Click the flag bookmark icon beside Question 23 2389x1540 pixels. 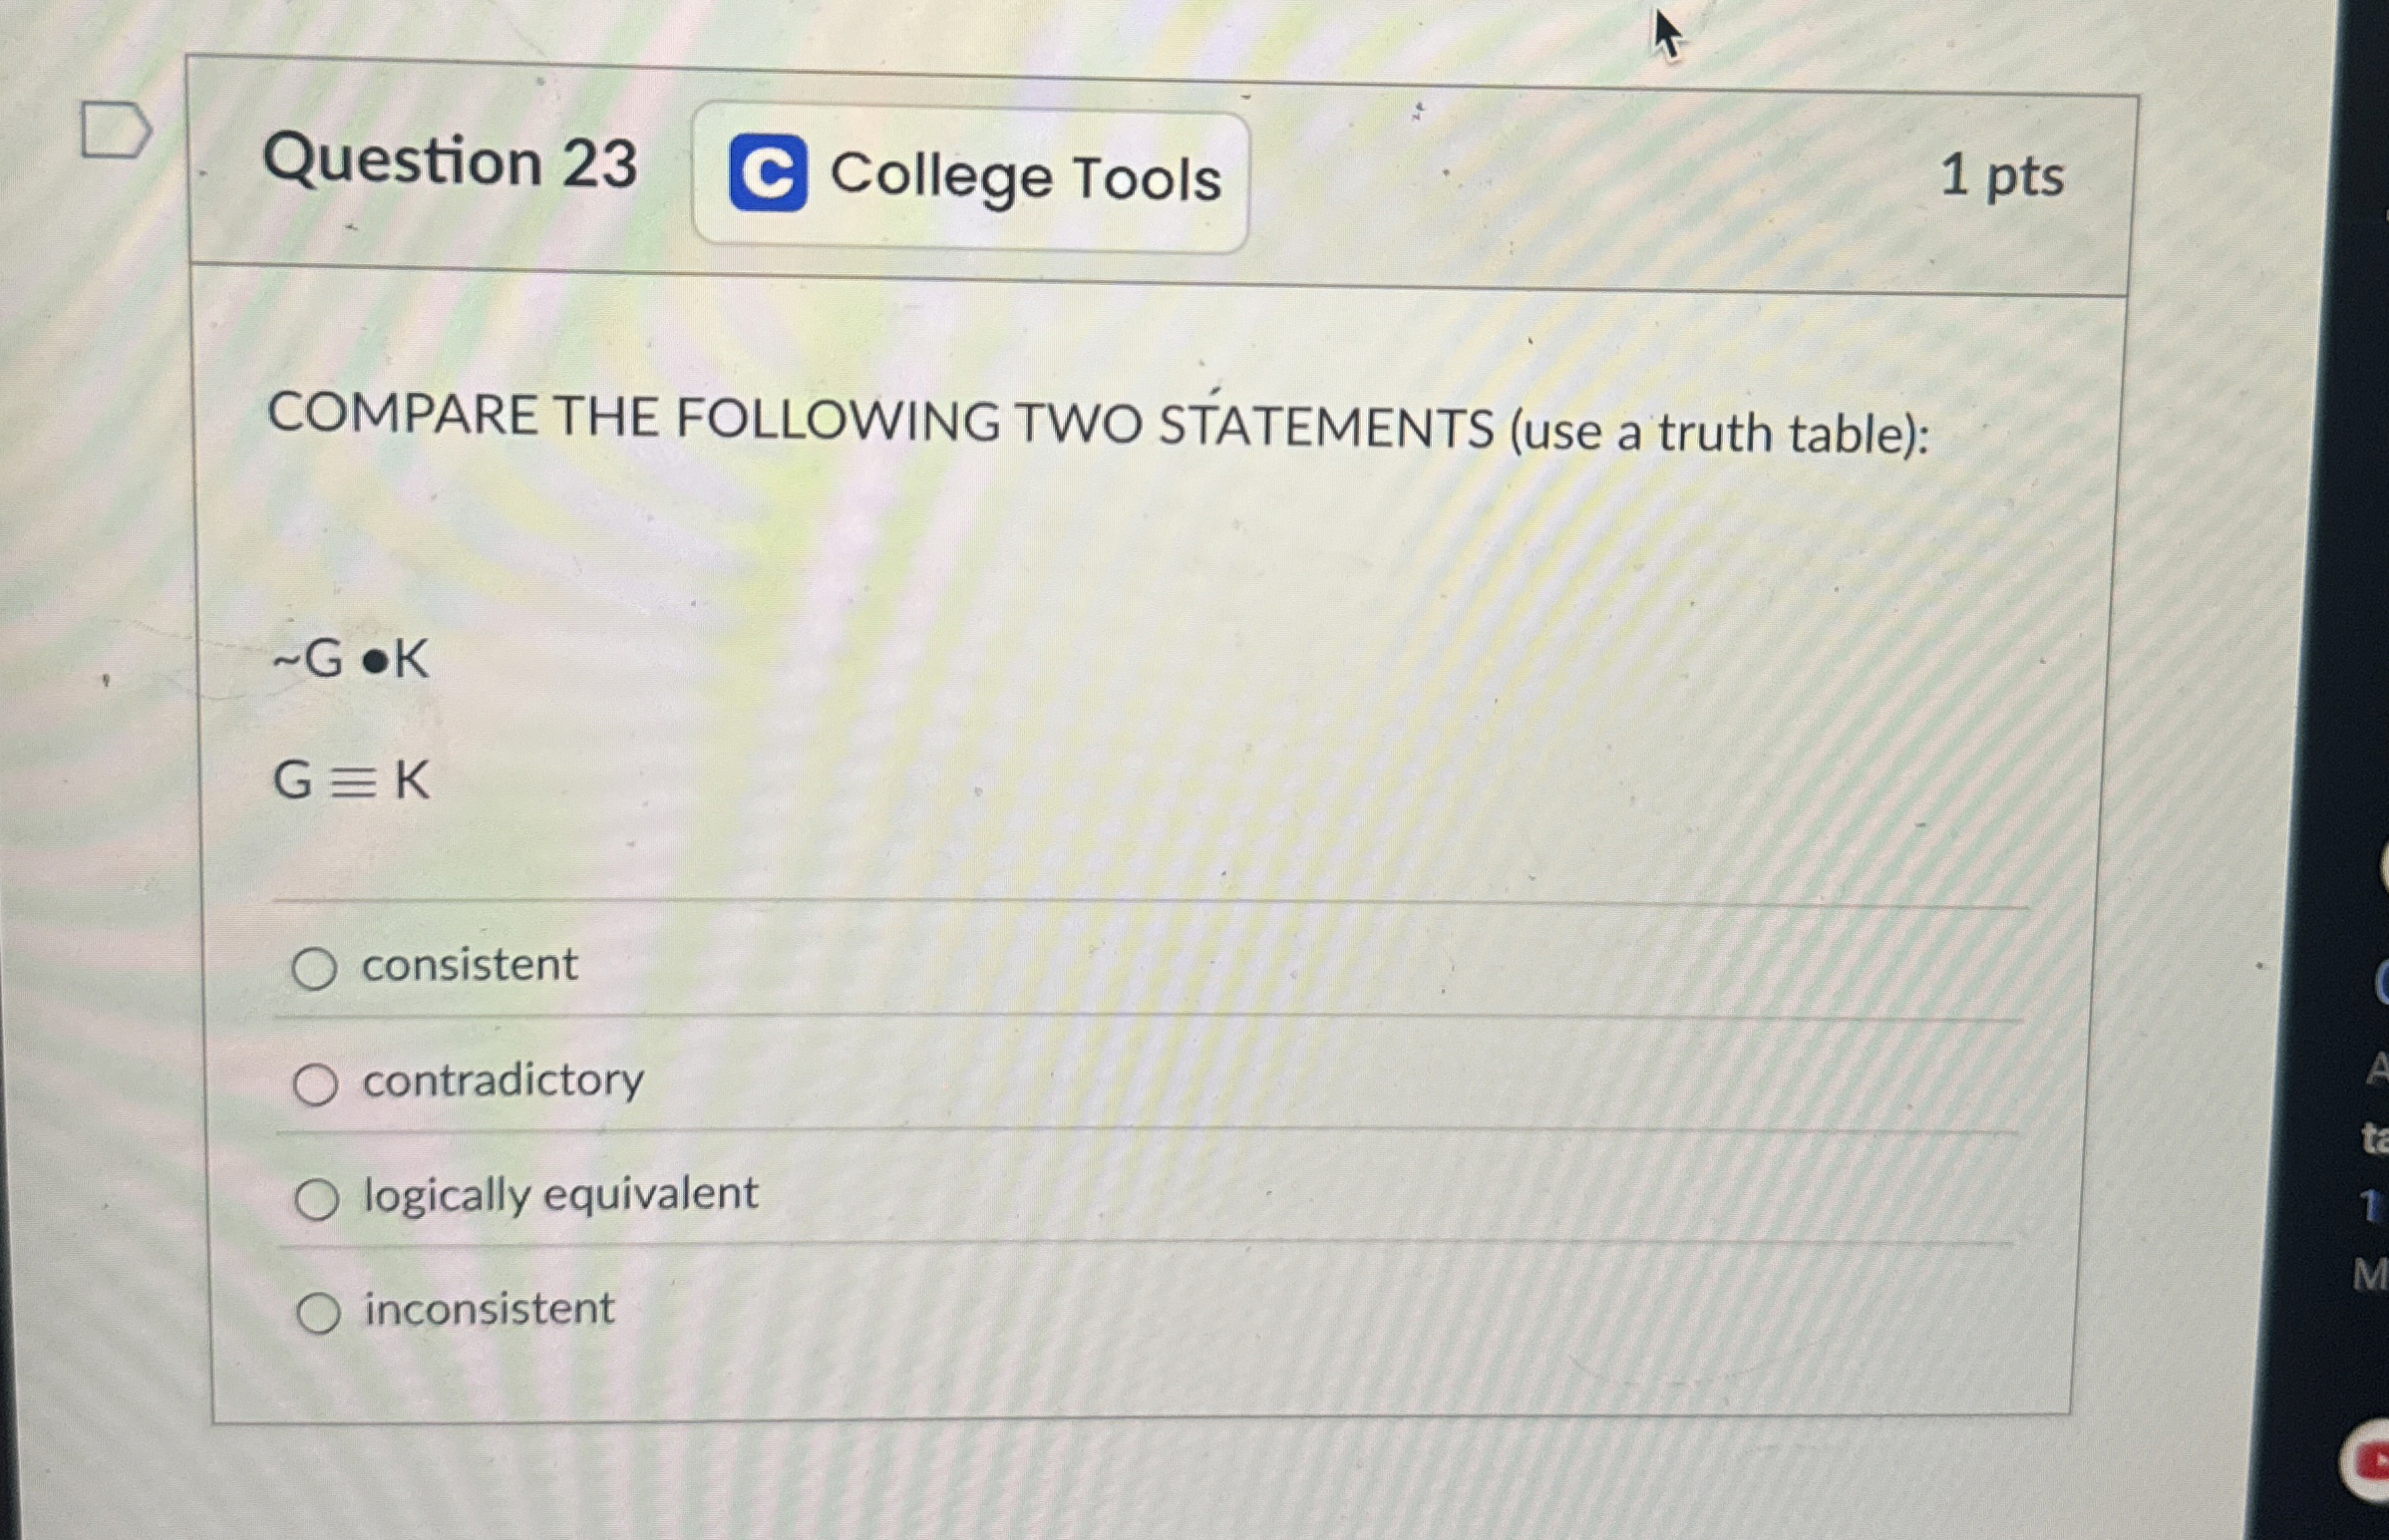(x=115, y=130)
